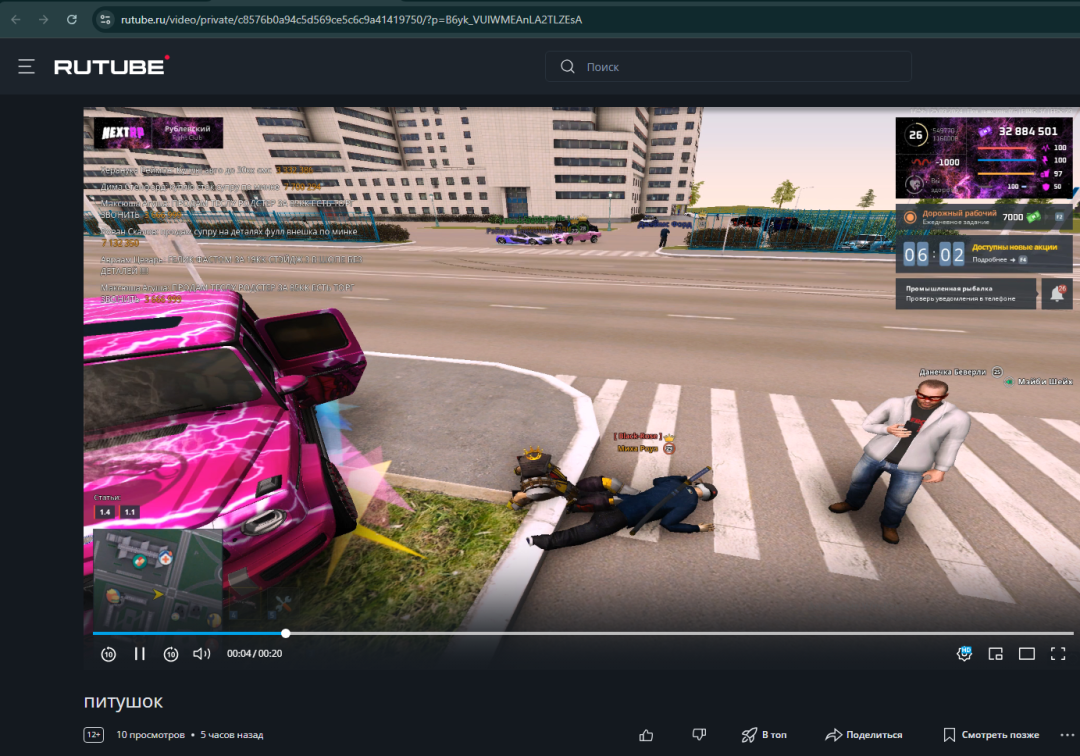This screenshot has width=1080, height=756.
Task: Open video quality settings gear
Action: tap(964, 653)
